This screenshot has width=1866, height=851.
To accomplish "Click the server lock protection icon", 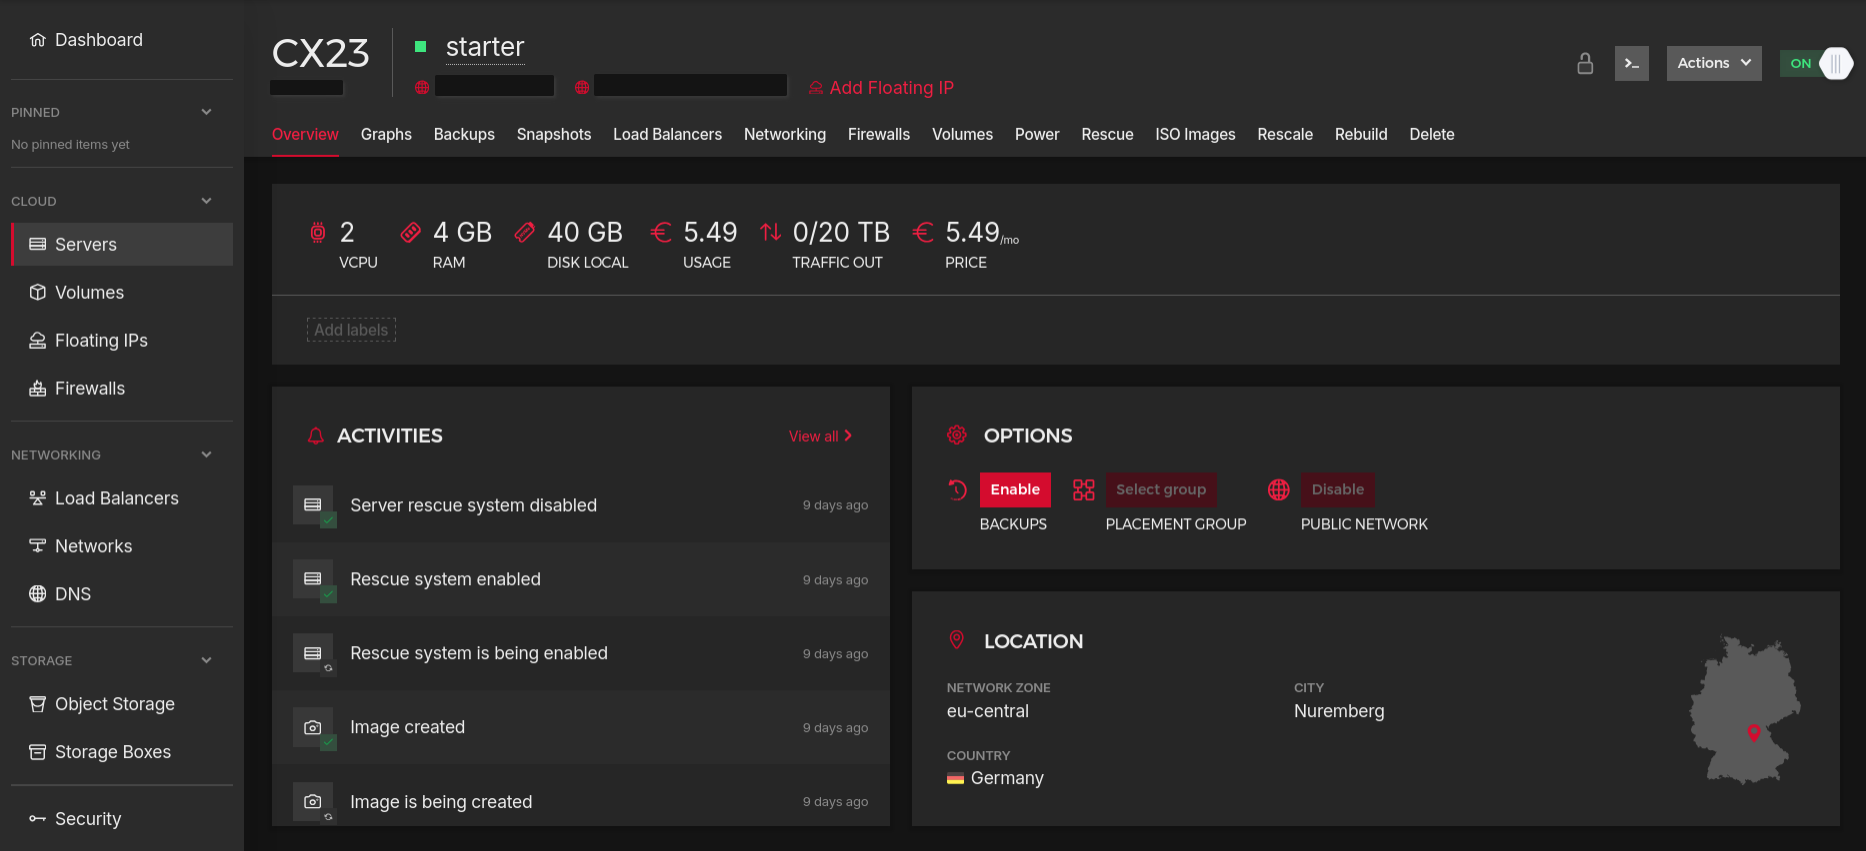I will click(x=1585, y=63).
